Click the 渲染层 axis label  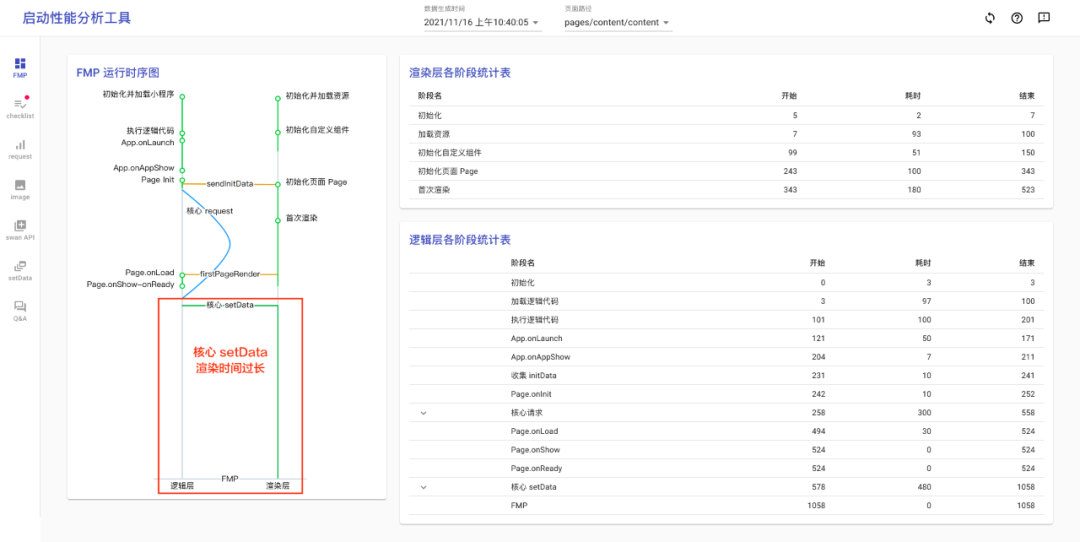coord(278,486)
